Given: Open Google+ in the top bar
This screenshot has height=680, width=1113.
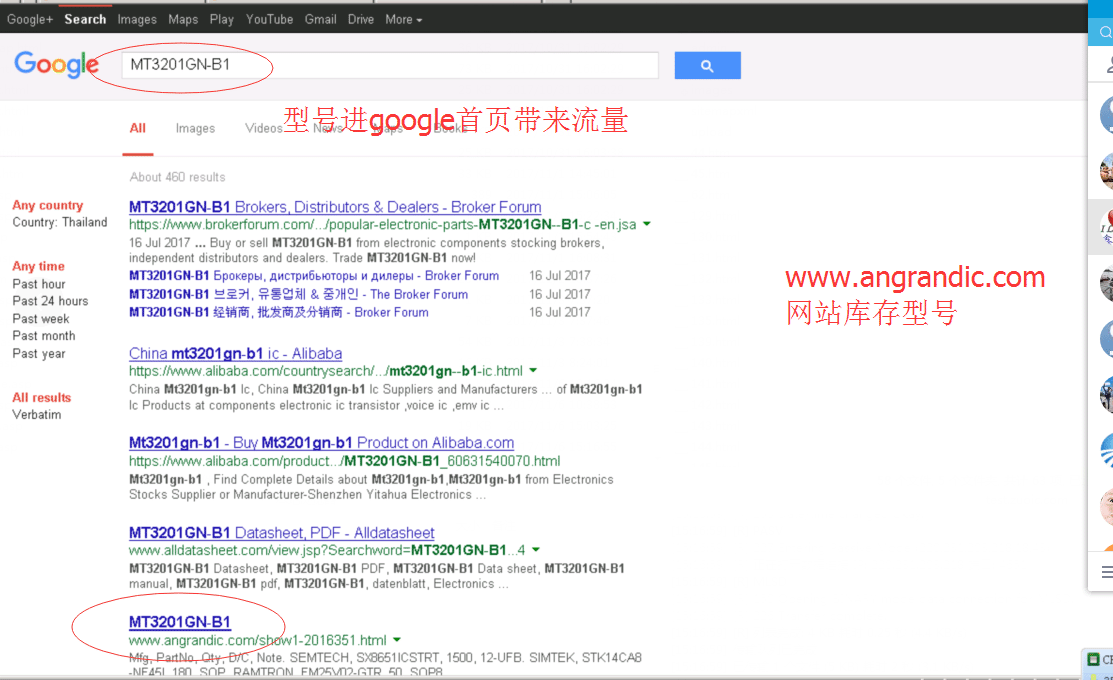Looking at the screenshot, I should click(x=30, y=19).
